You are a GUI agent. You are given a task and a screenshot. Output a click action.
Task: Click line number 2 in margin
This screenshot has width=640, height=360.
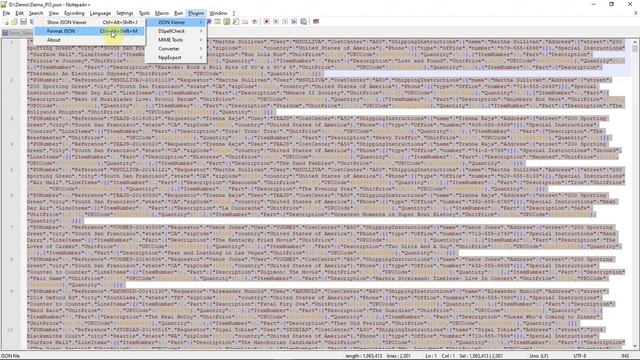click(x=11, y=80)
